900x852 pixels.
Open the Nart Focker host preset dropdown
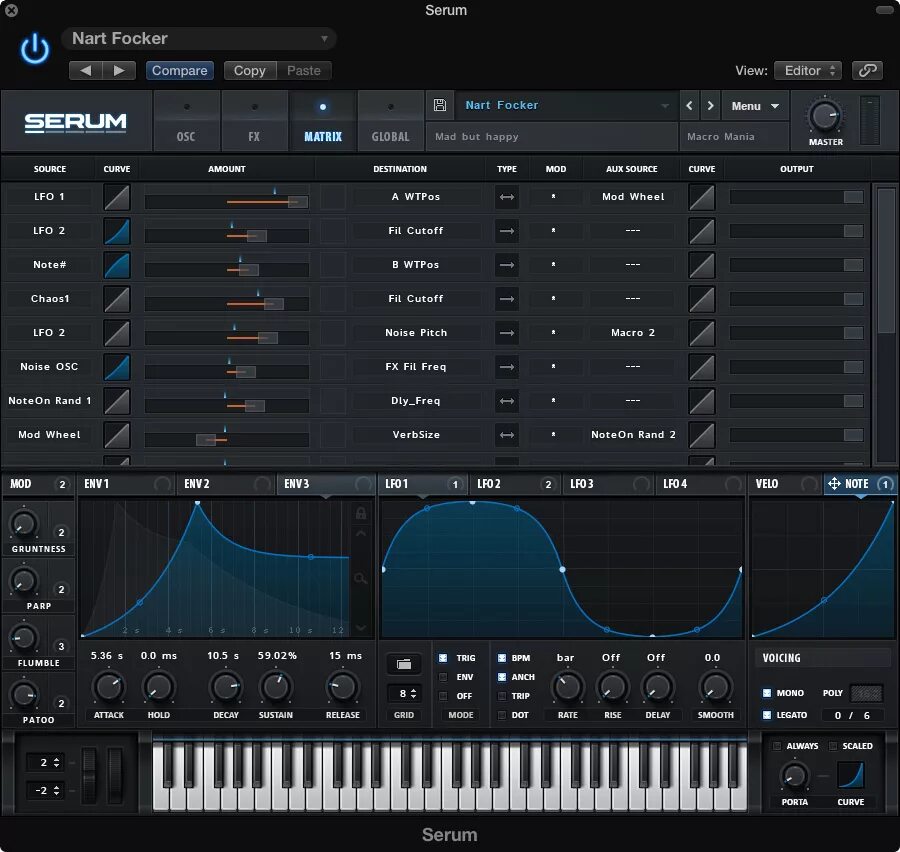(199, 38)
